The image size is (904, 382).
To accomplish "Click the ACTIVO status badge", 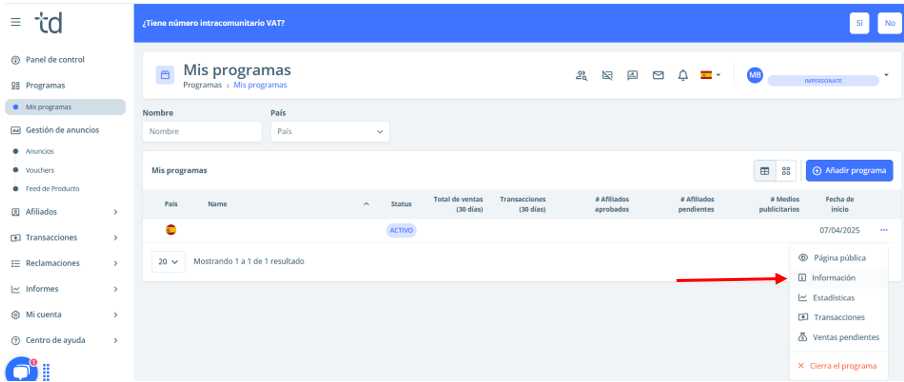I will point(401,230).
